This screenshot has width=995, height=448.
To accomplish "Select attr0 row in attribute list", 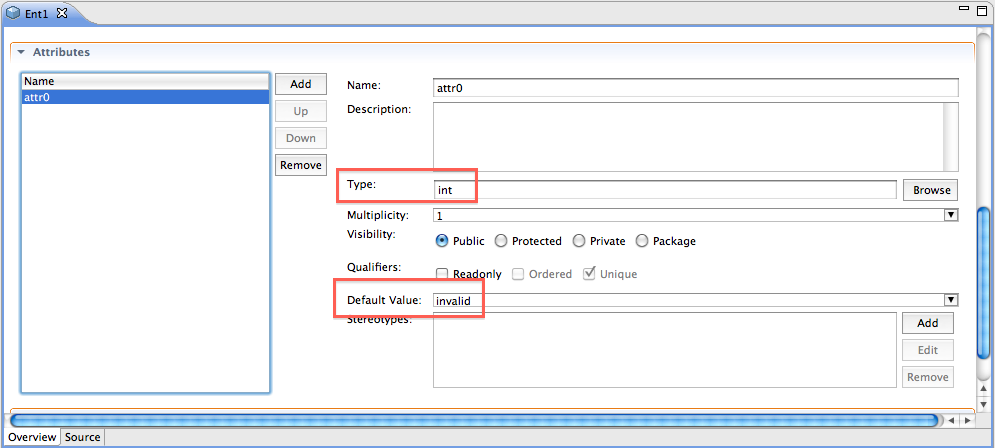I will click(145, 97).
